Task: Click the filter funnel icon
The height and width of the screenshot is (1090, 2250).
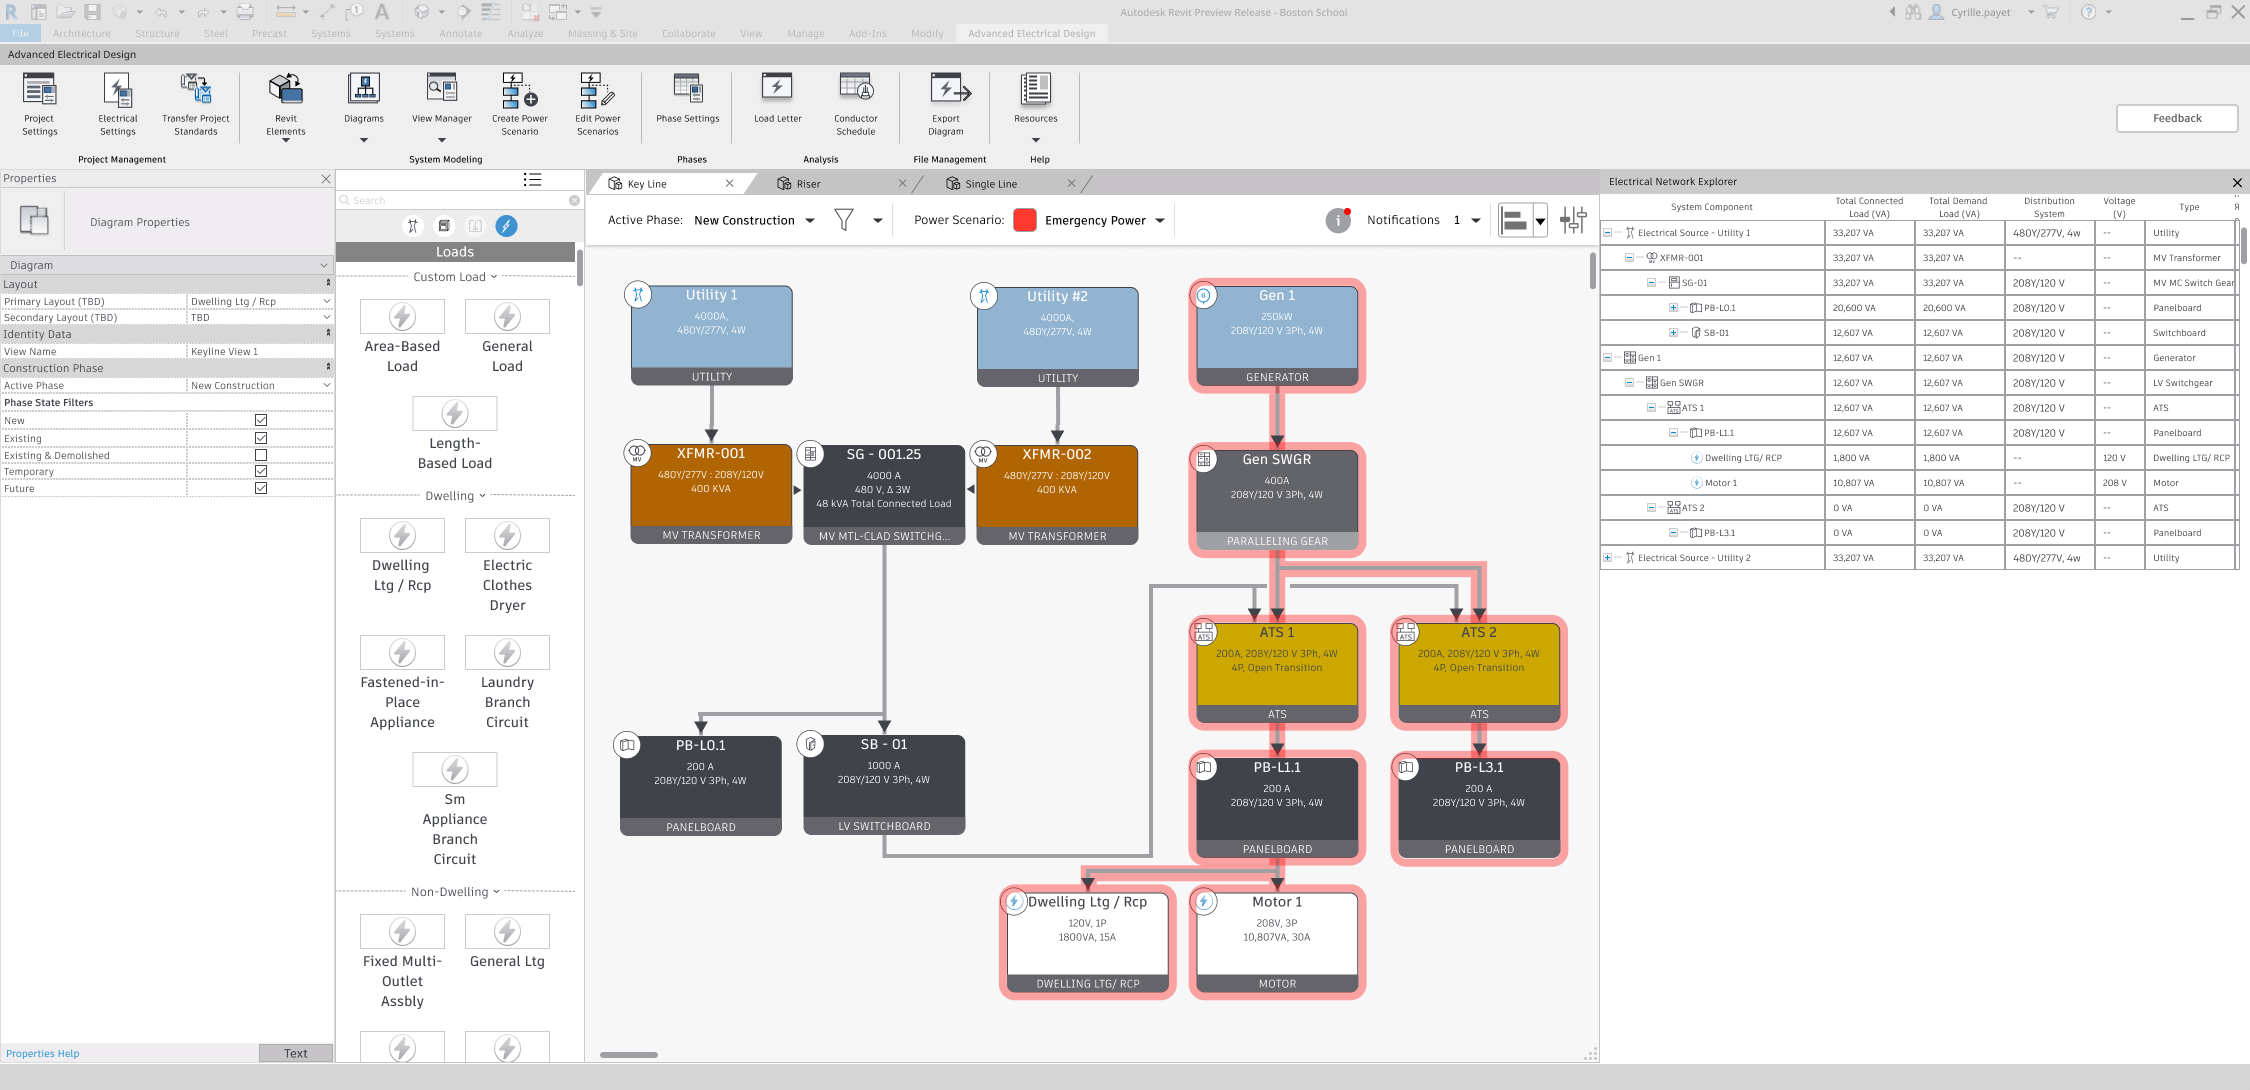Action: pos(844,220)
